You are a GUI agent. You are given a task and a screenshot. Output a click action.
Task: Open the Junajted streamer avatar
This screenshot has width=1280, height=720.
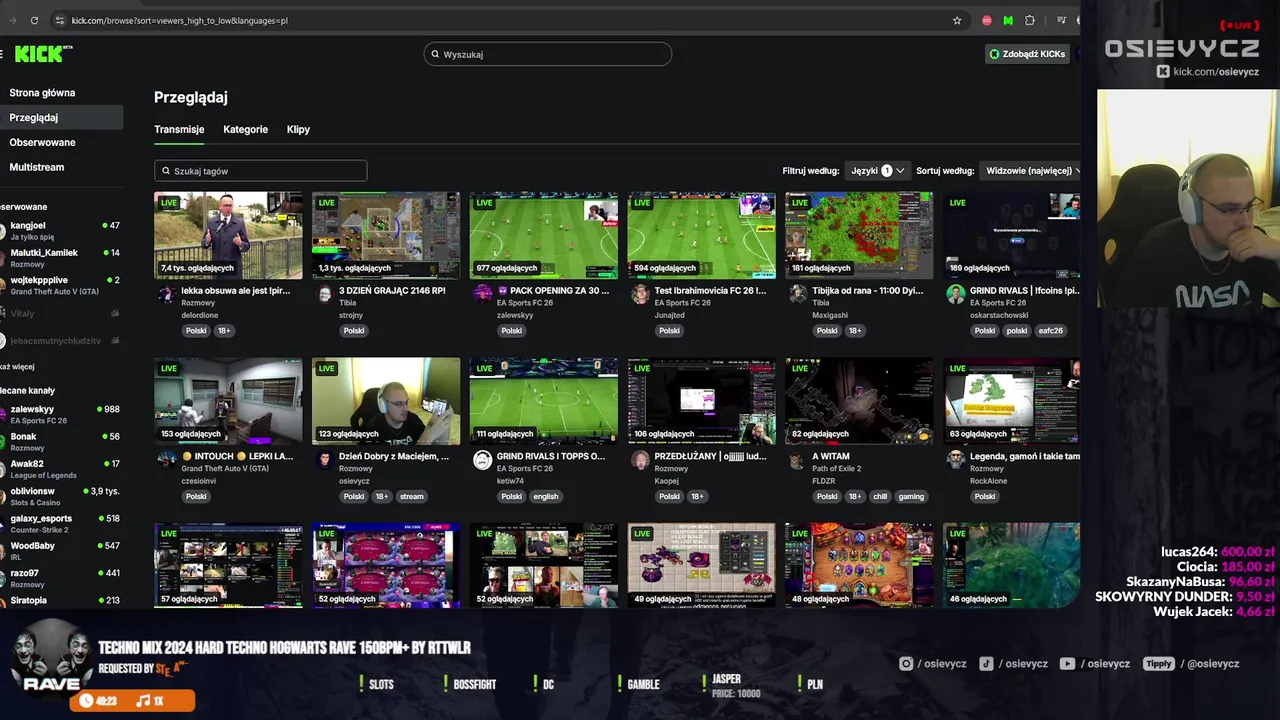tap(640, 294)
